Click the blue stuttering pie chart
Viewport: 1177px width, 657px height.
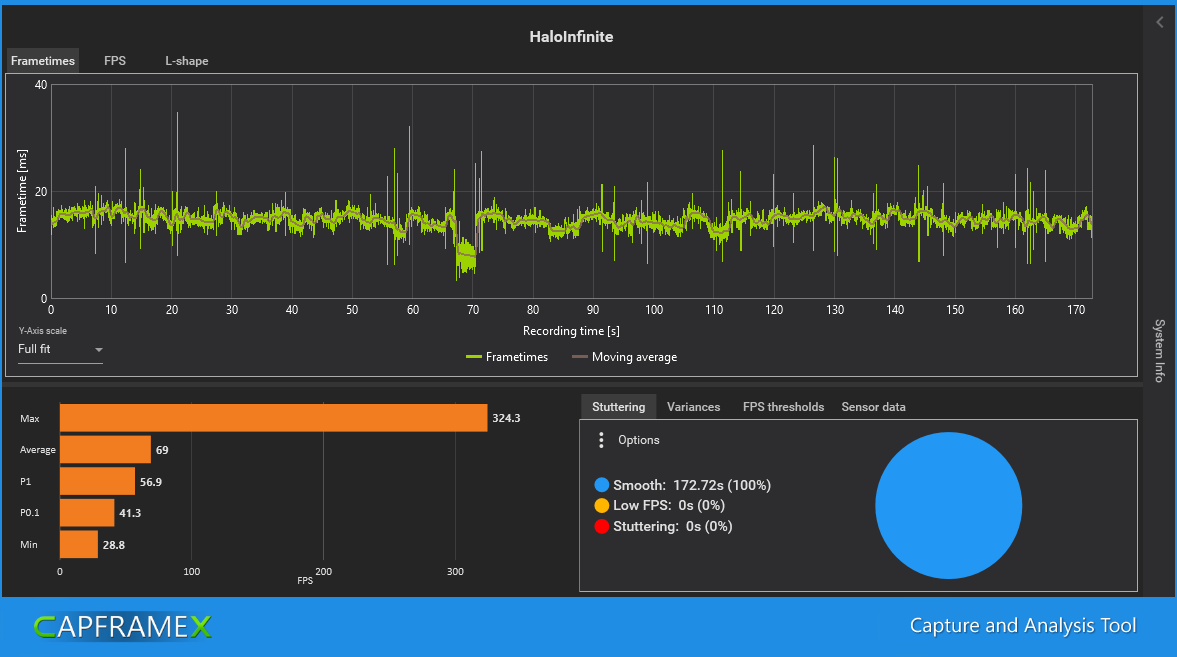[x=949, y=505]
